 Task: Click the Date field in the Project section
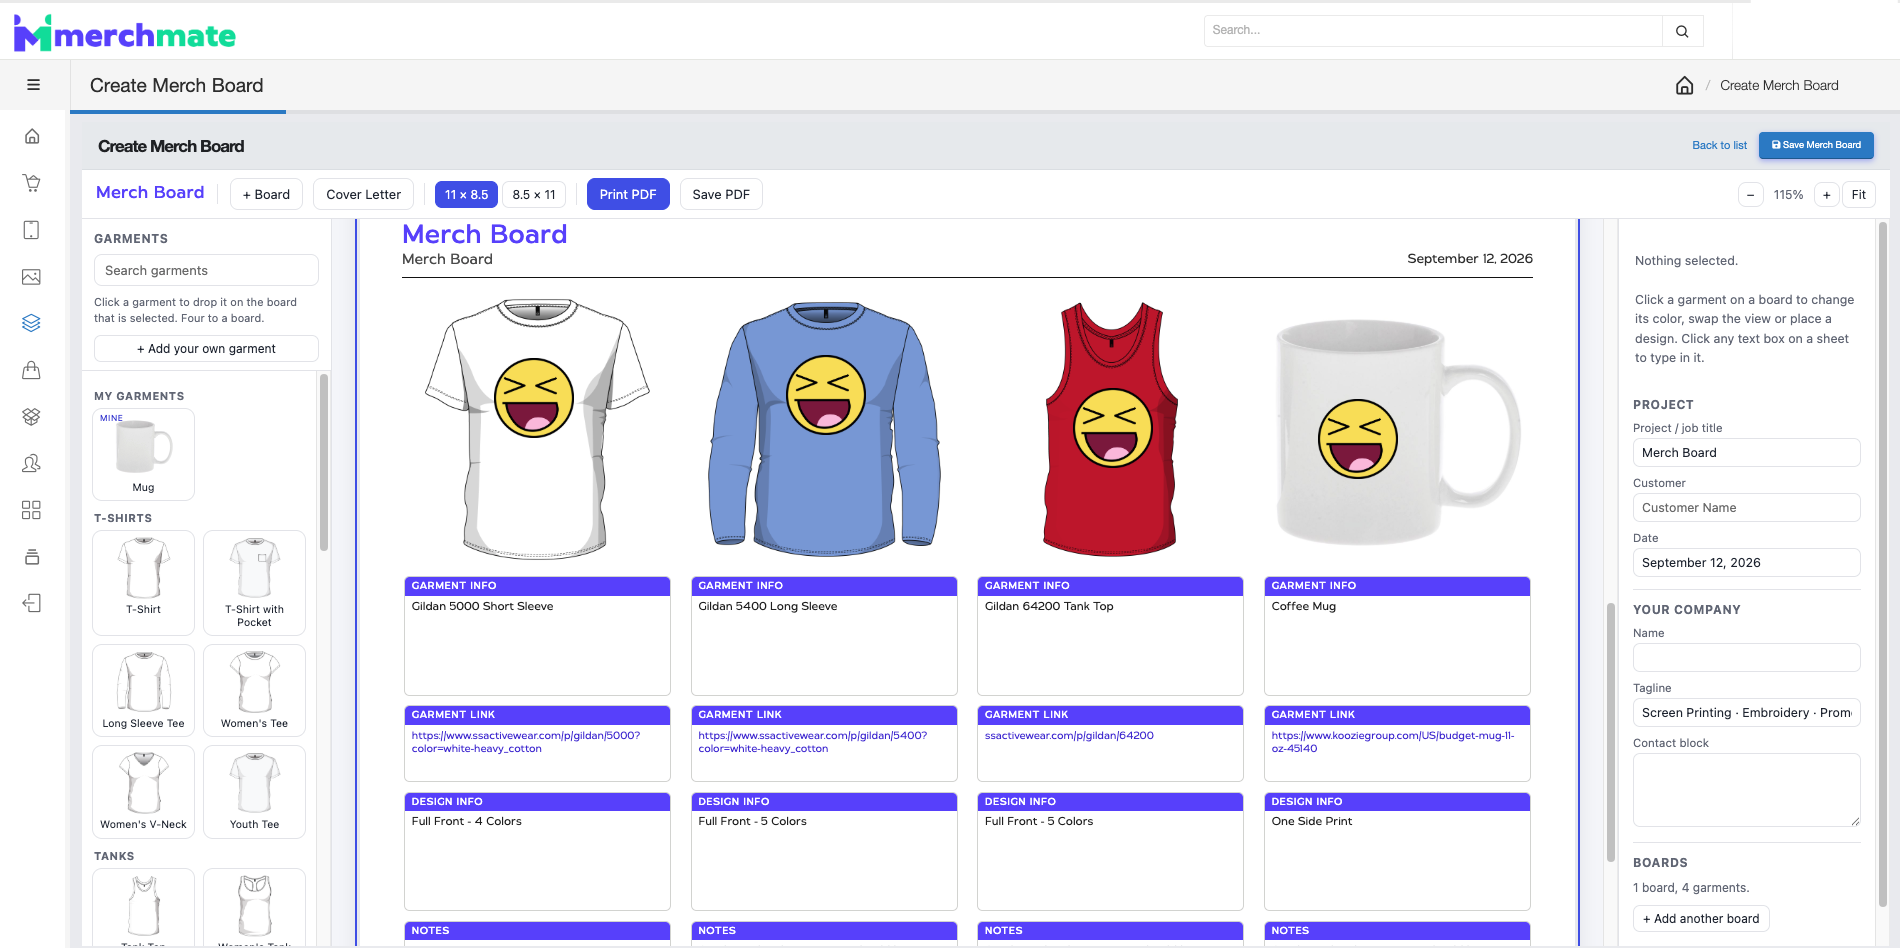pos(1746,562)
